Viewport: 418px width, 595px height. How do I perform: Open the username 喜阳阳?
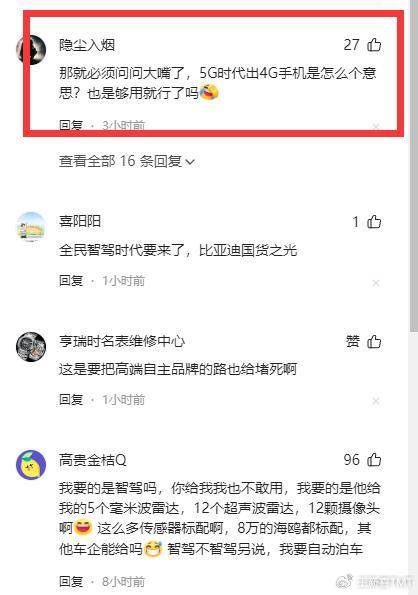click(x=80, y=221)
